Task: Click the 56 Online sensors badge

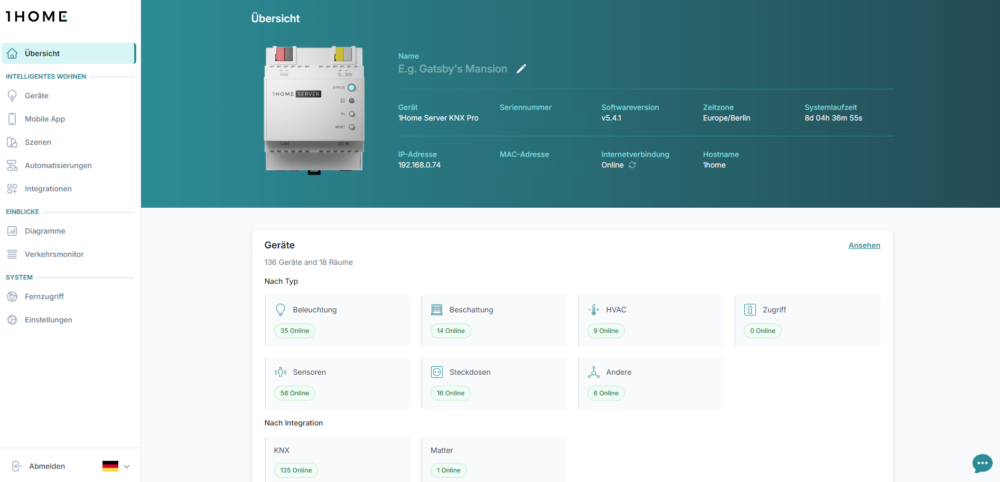Action: pos(294,393)
